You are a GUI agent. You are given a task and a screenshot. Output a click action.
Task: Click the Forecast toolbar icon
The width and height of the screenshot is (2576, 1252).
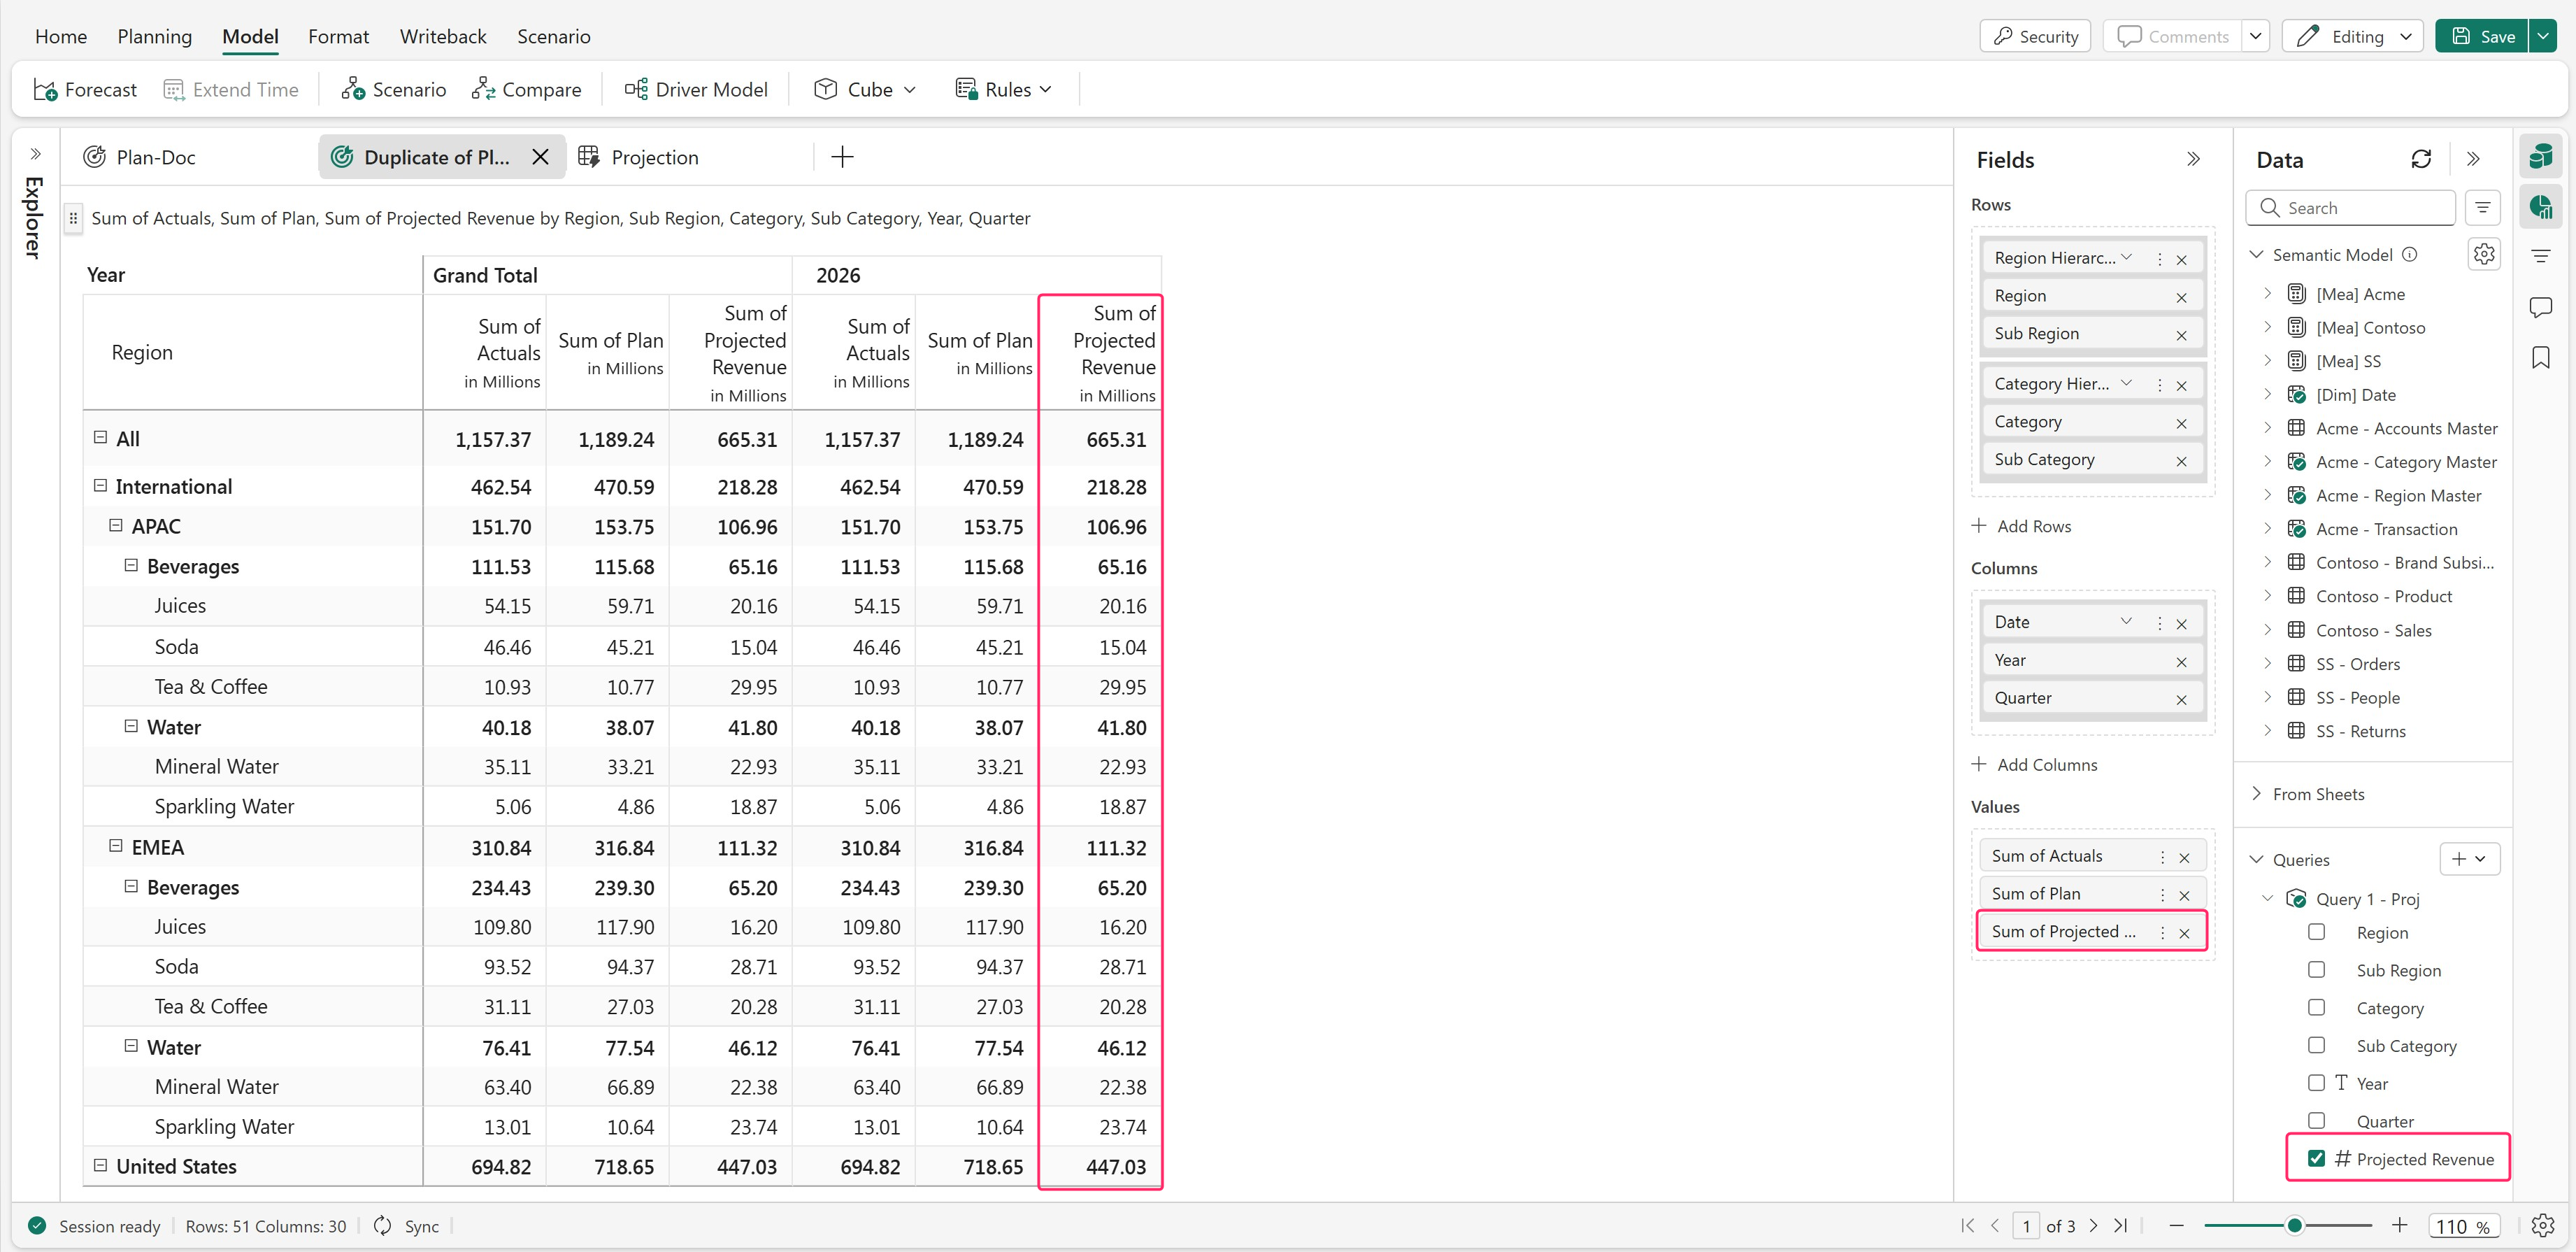[x=45, y=90]
